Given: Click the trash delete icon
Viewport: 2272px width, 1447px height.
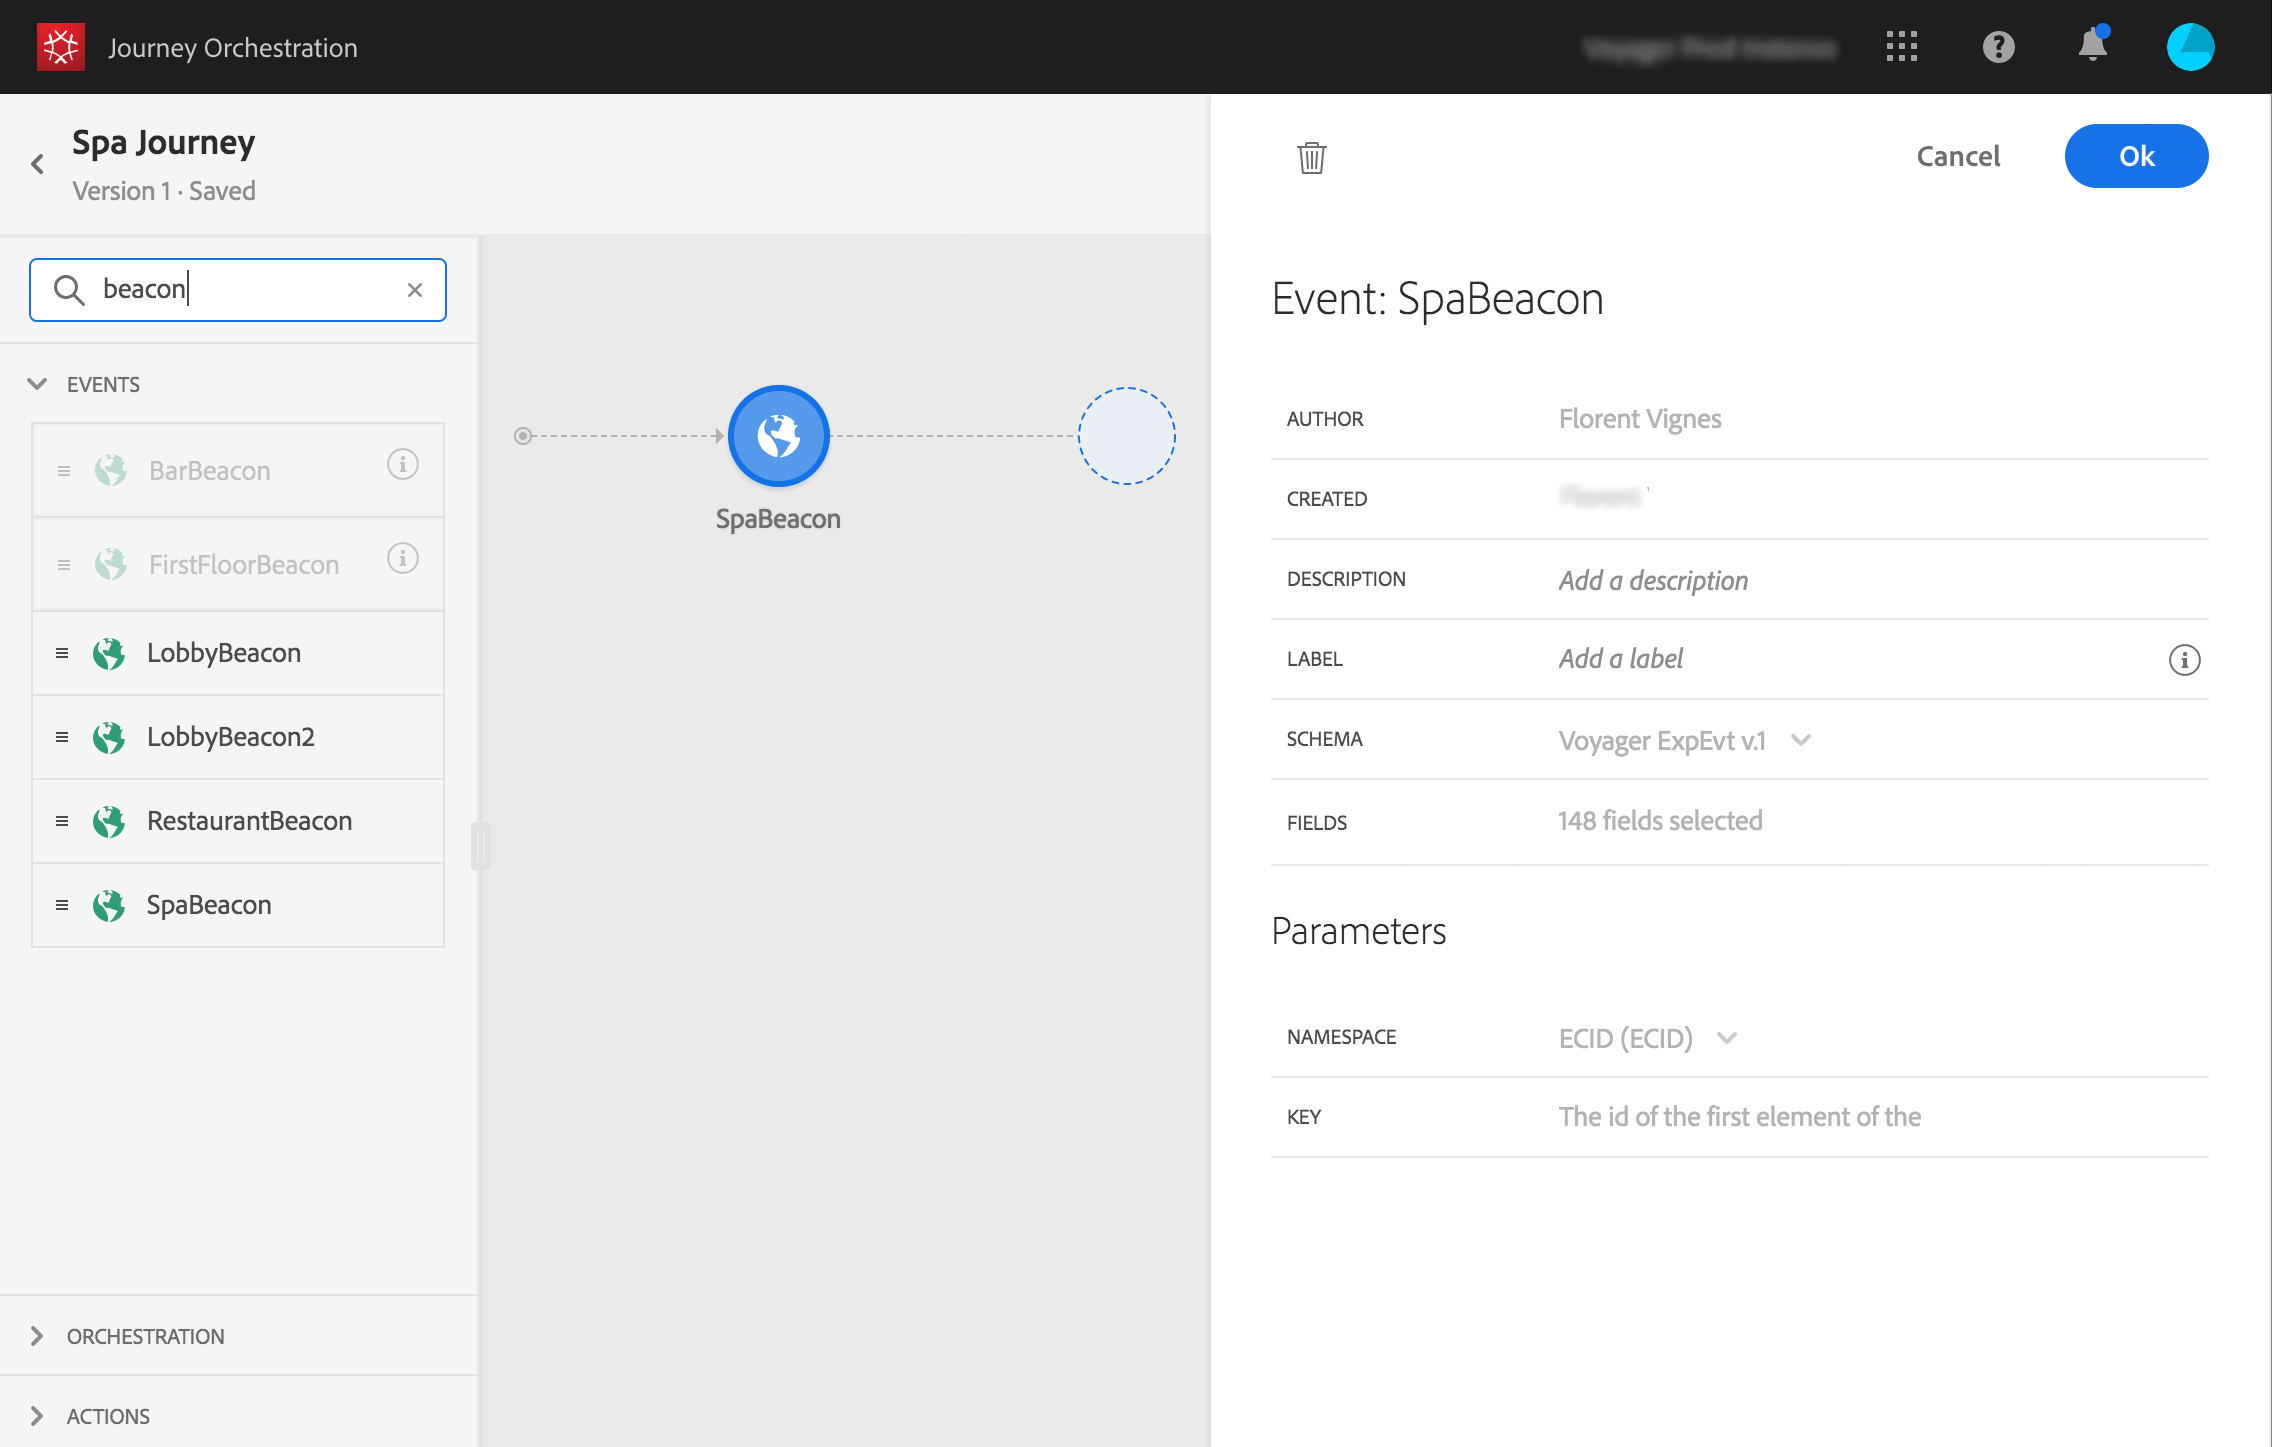Looking at the screenshot, I should coord(1311,157).
